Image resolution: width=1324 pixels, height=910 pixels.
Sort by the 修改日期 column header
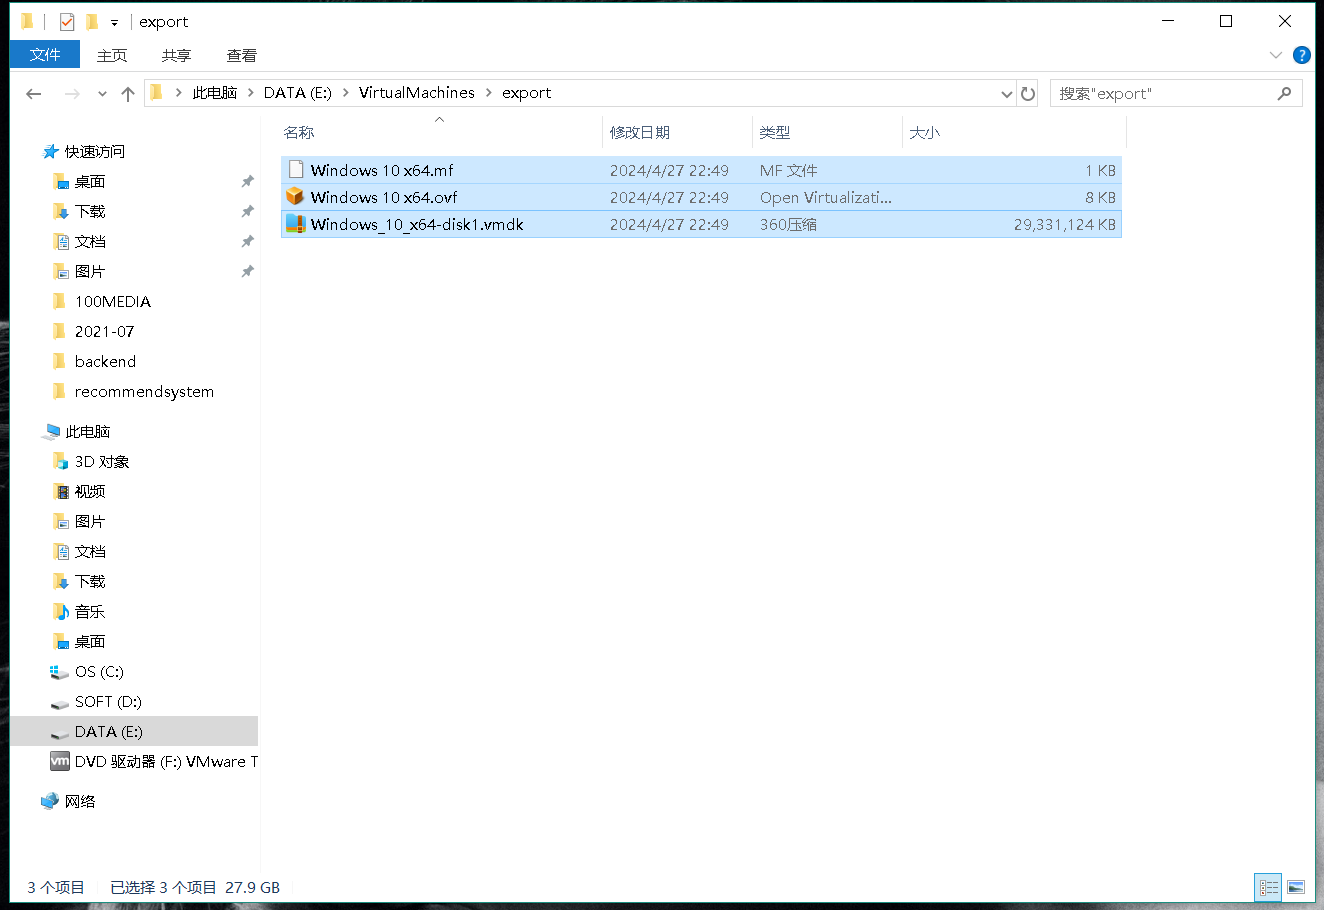(x=640, y=132)
